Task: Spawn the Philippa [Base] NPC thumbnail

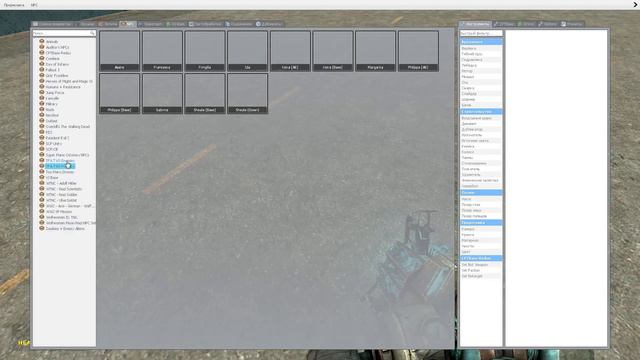Action: [x=120, y=93]
